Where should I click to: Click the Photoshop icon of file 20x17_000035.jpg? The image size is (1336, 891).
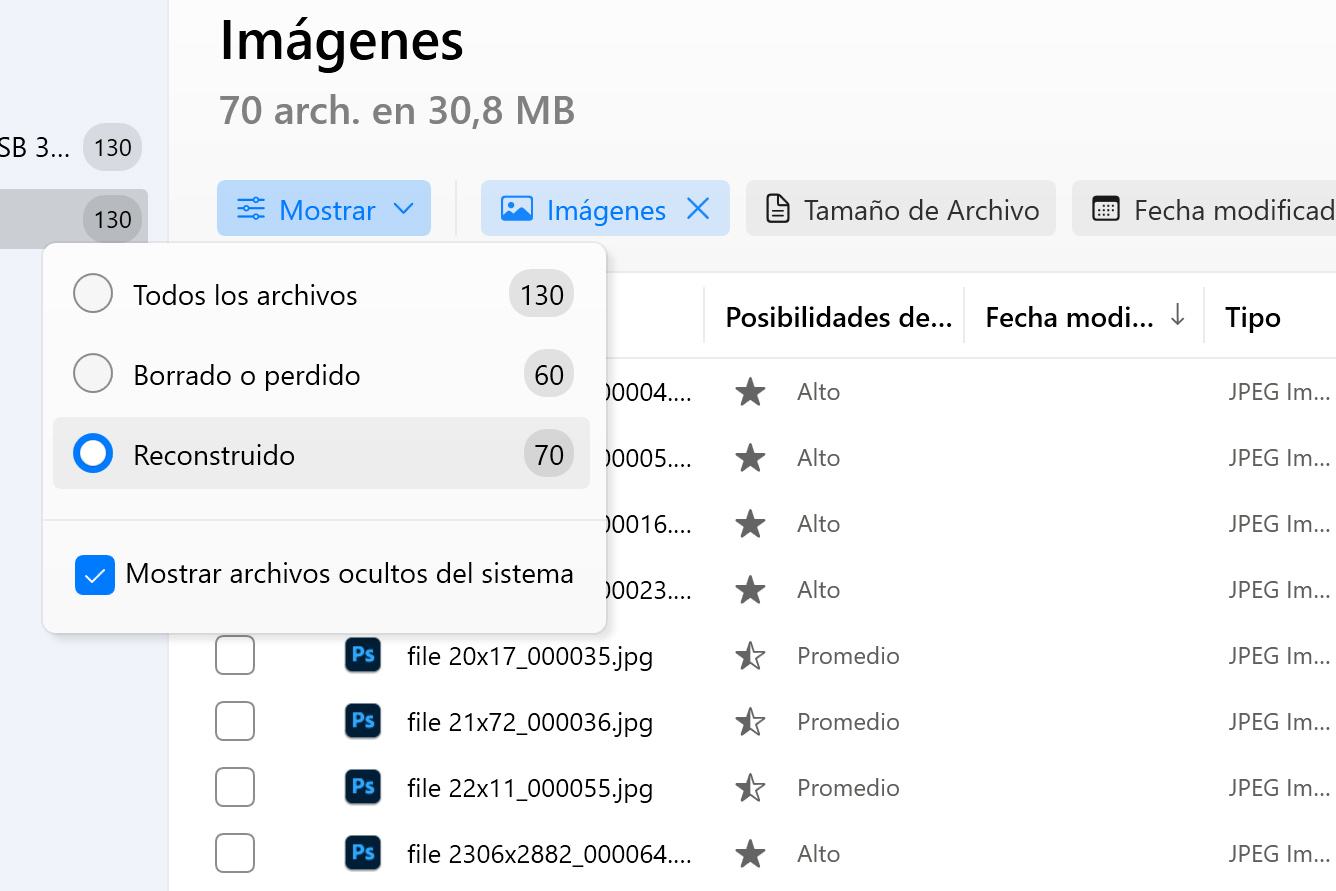click(363, 656)
